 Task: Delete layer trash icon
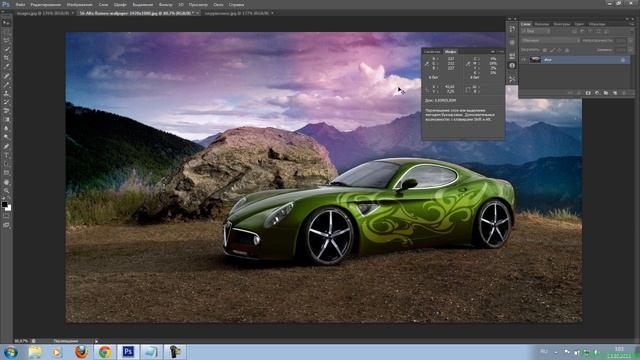pos(624,93)
